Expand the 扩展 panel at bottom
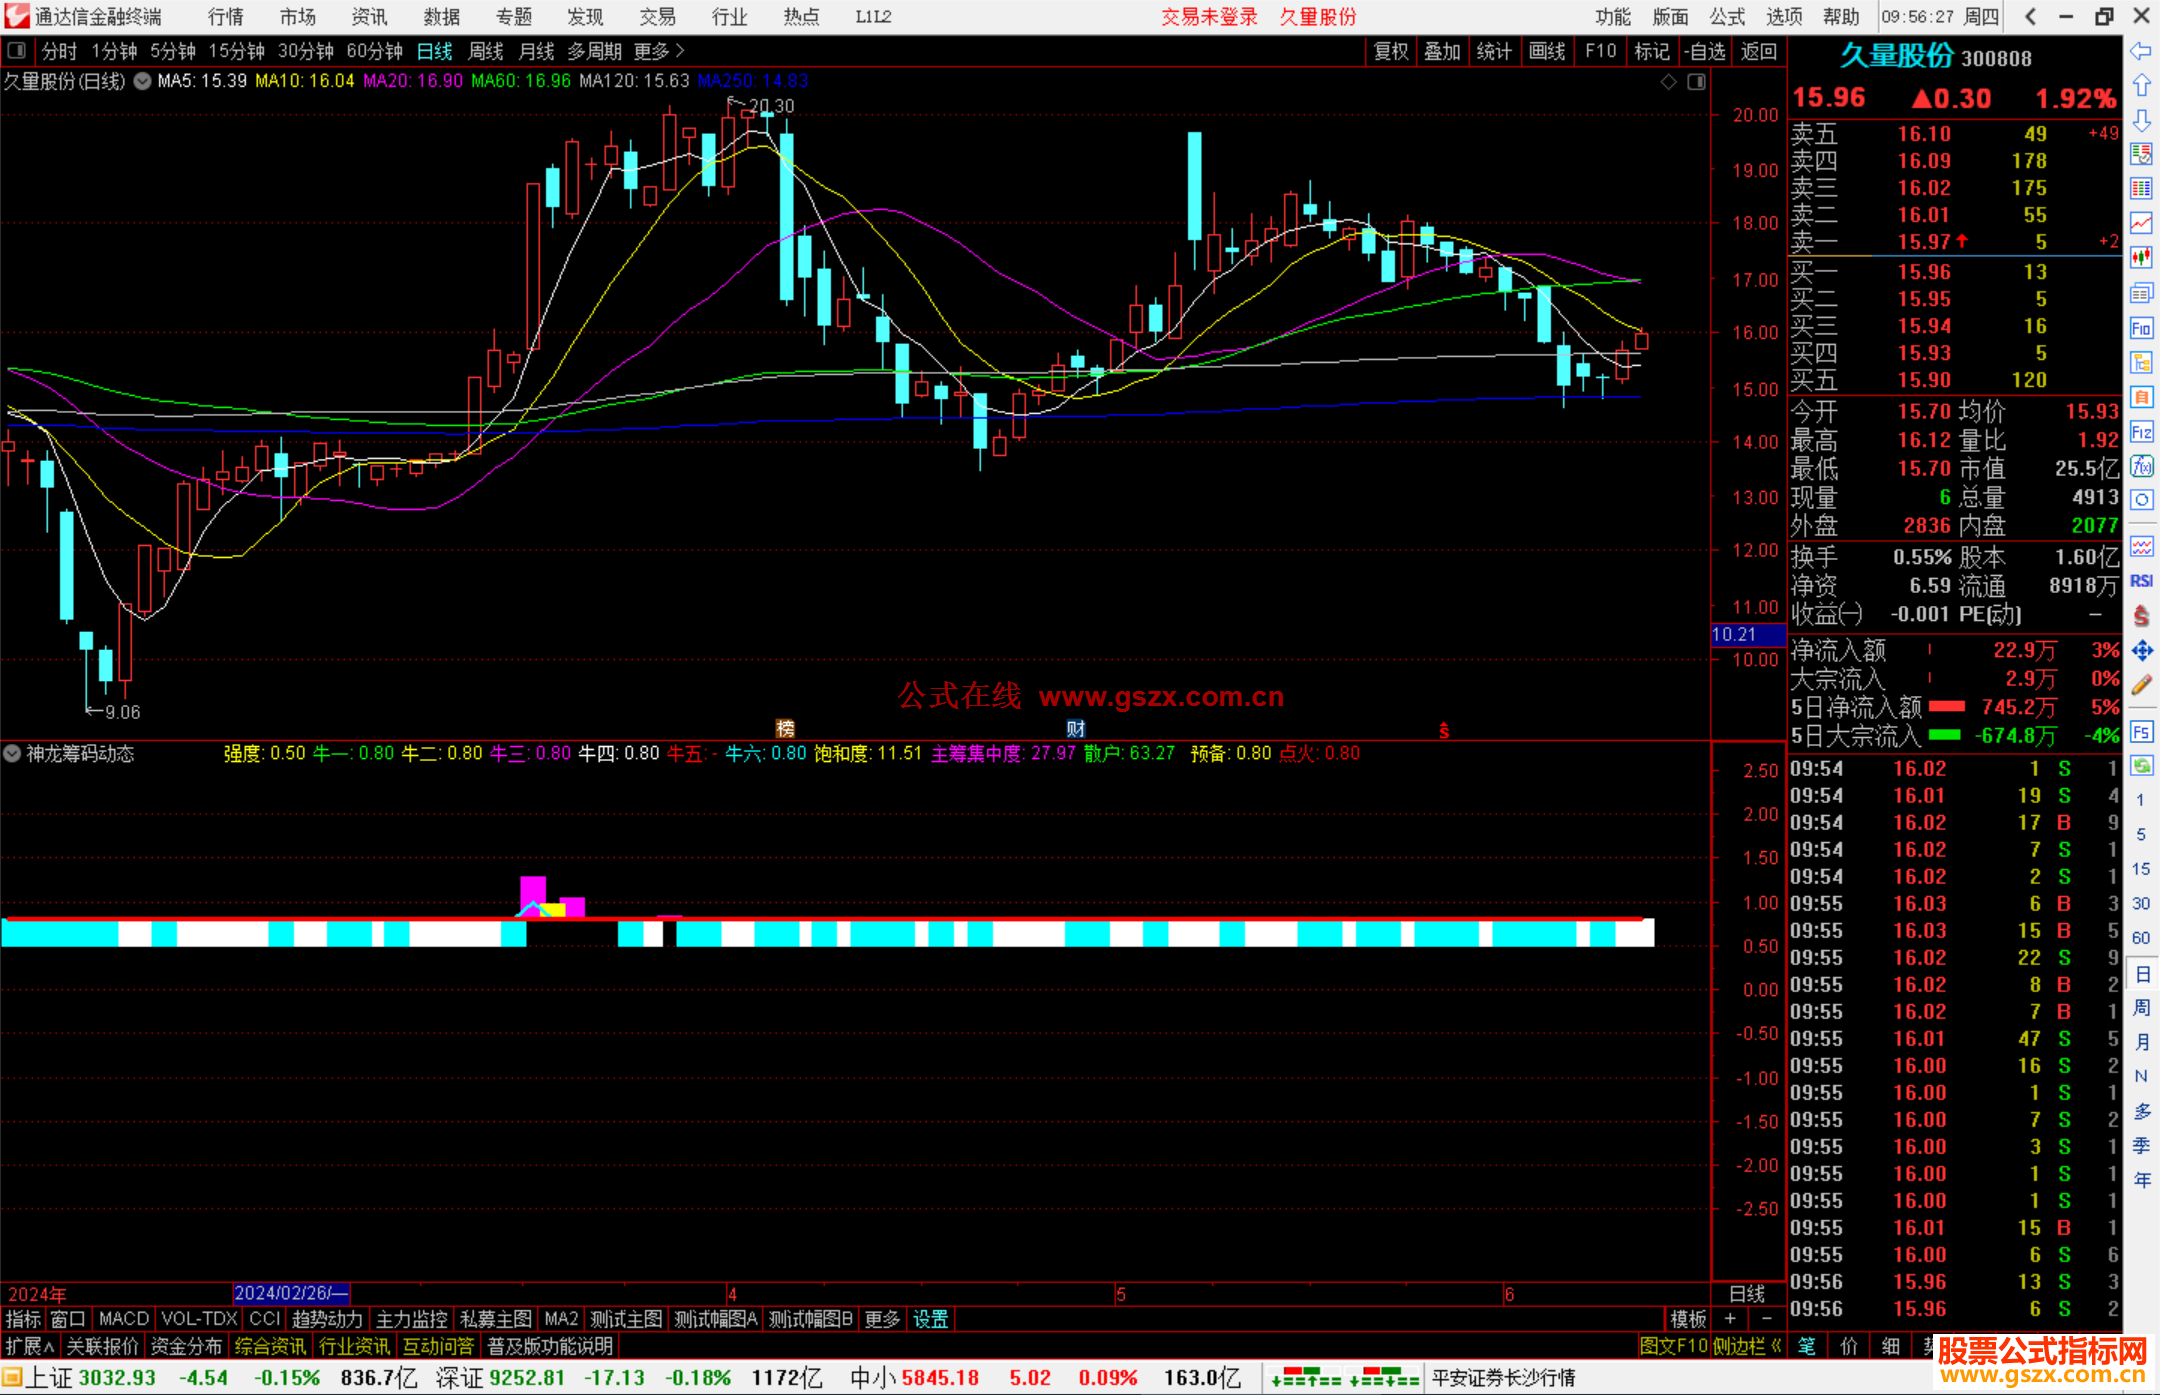The height and width of the screenshot is (1395, 2160). [30, 1347]
